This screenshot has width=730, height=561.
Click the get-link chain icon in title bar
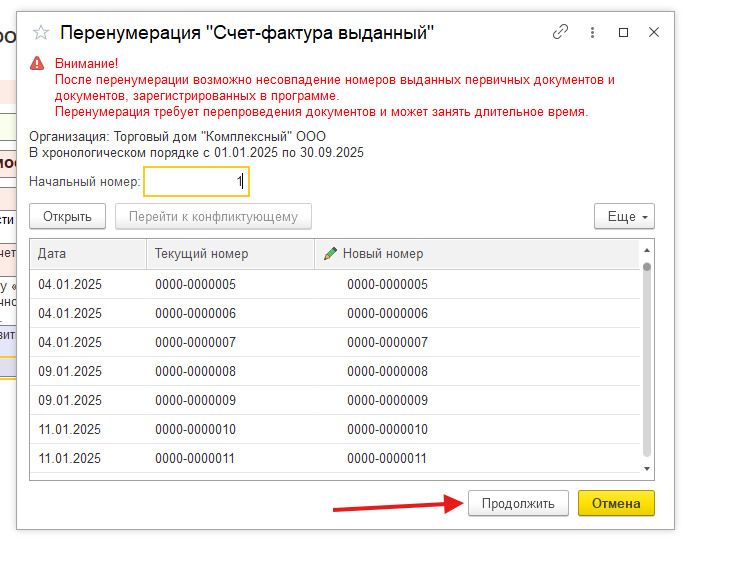[x=560, y=32]
